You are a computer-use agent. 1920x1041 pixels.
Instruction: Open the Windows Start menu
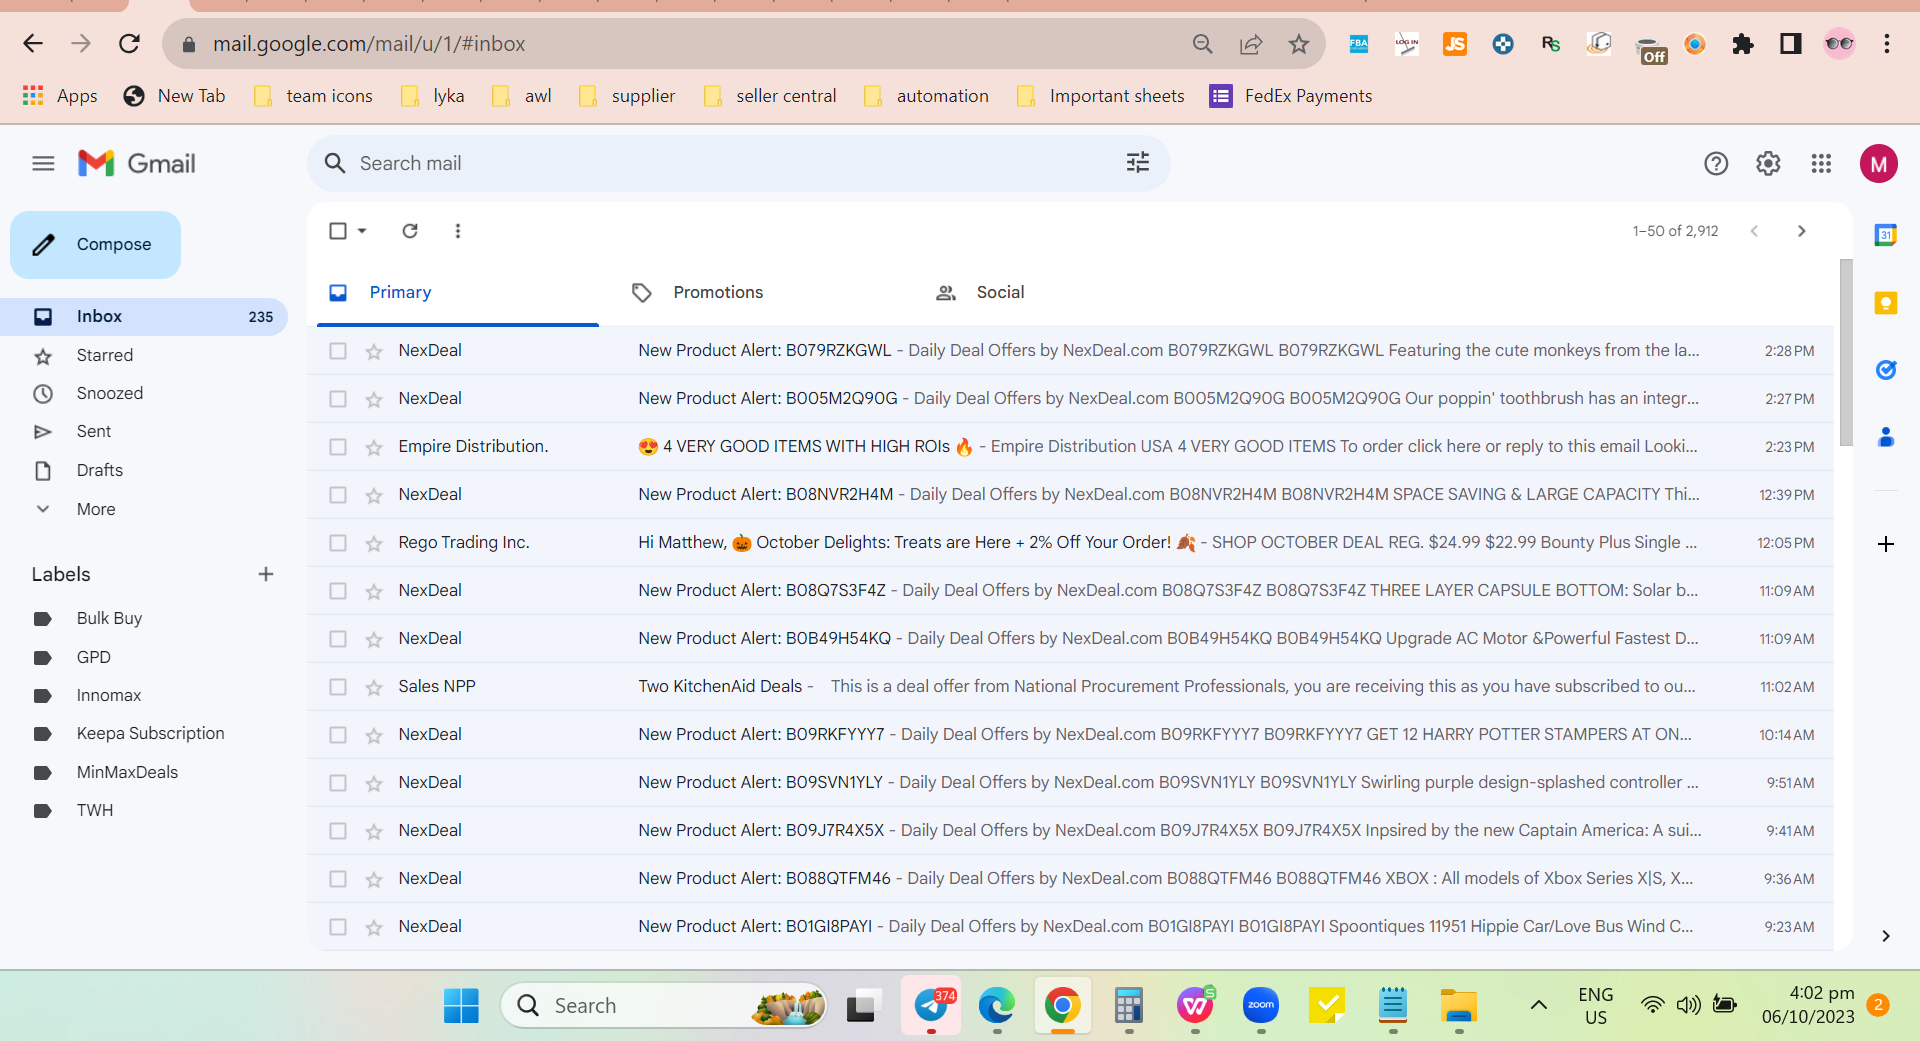(461, 1005)
